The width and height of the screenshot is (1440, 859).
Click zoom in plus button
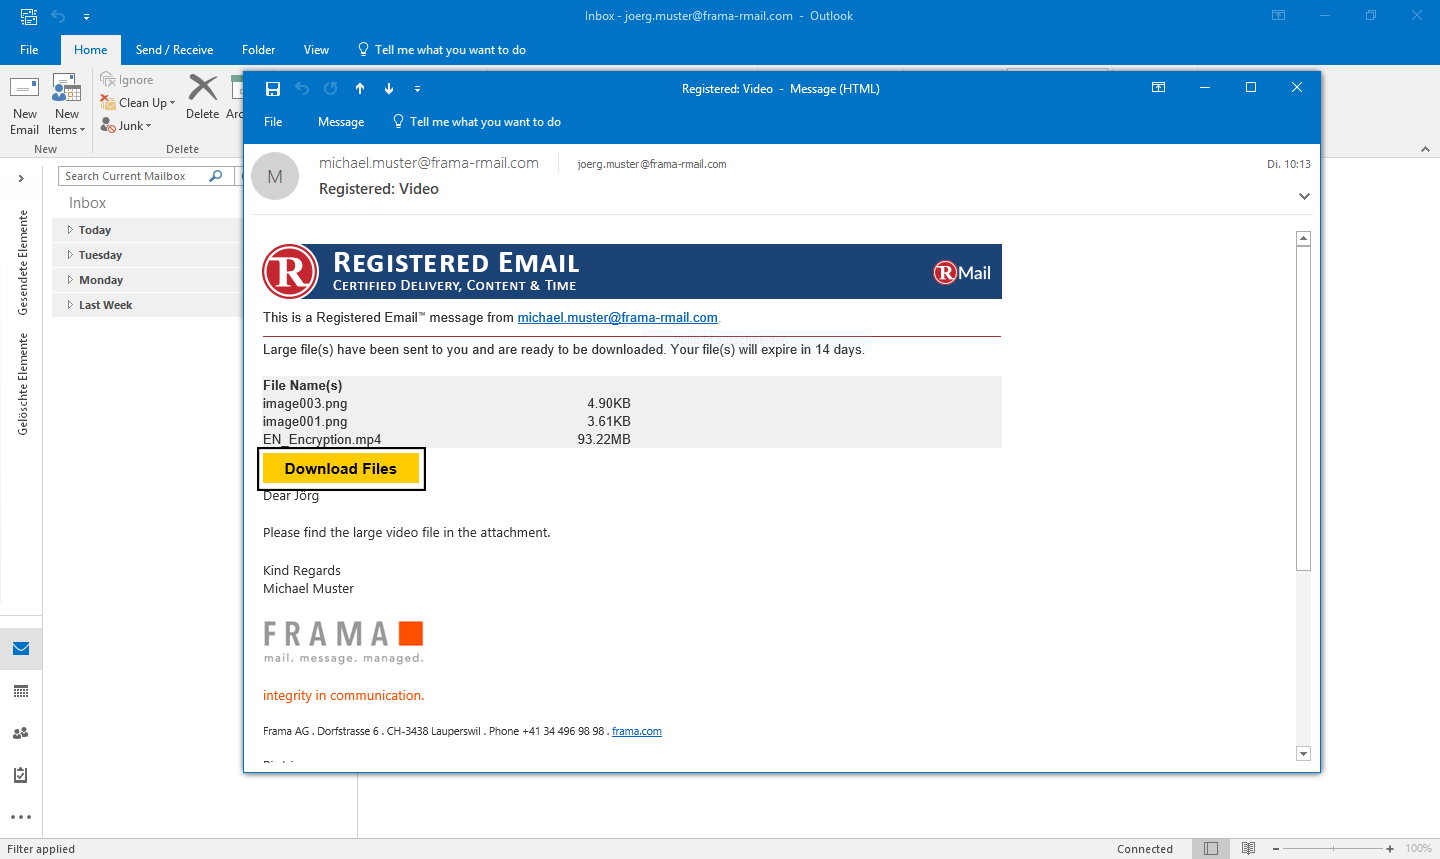tap(1390, 849)
